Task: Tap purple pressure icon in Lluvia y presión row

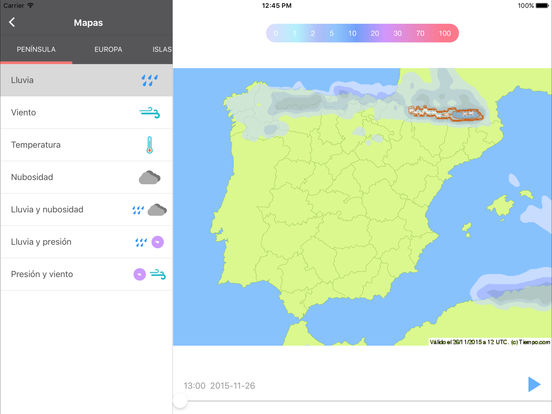Action: 158,242
